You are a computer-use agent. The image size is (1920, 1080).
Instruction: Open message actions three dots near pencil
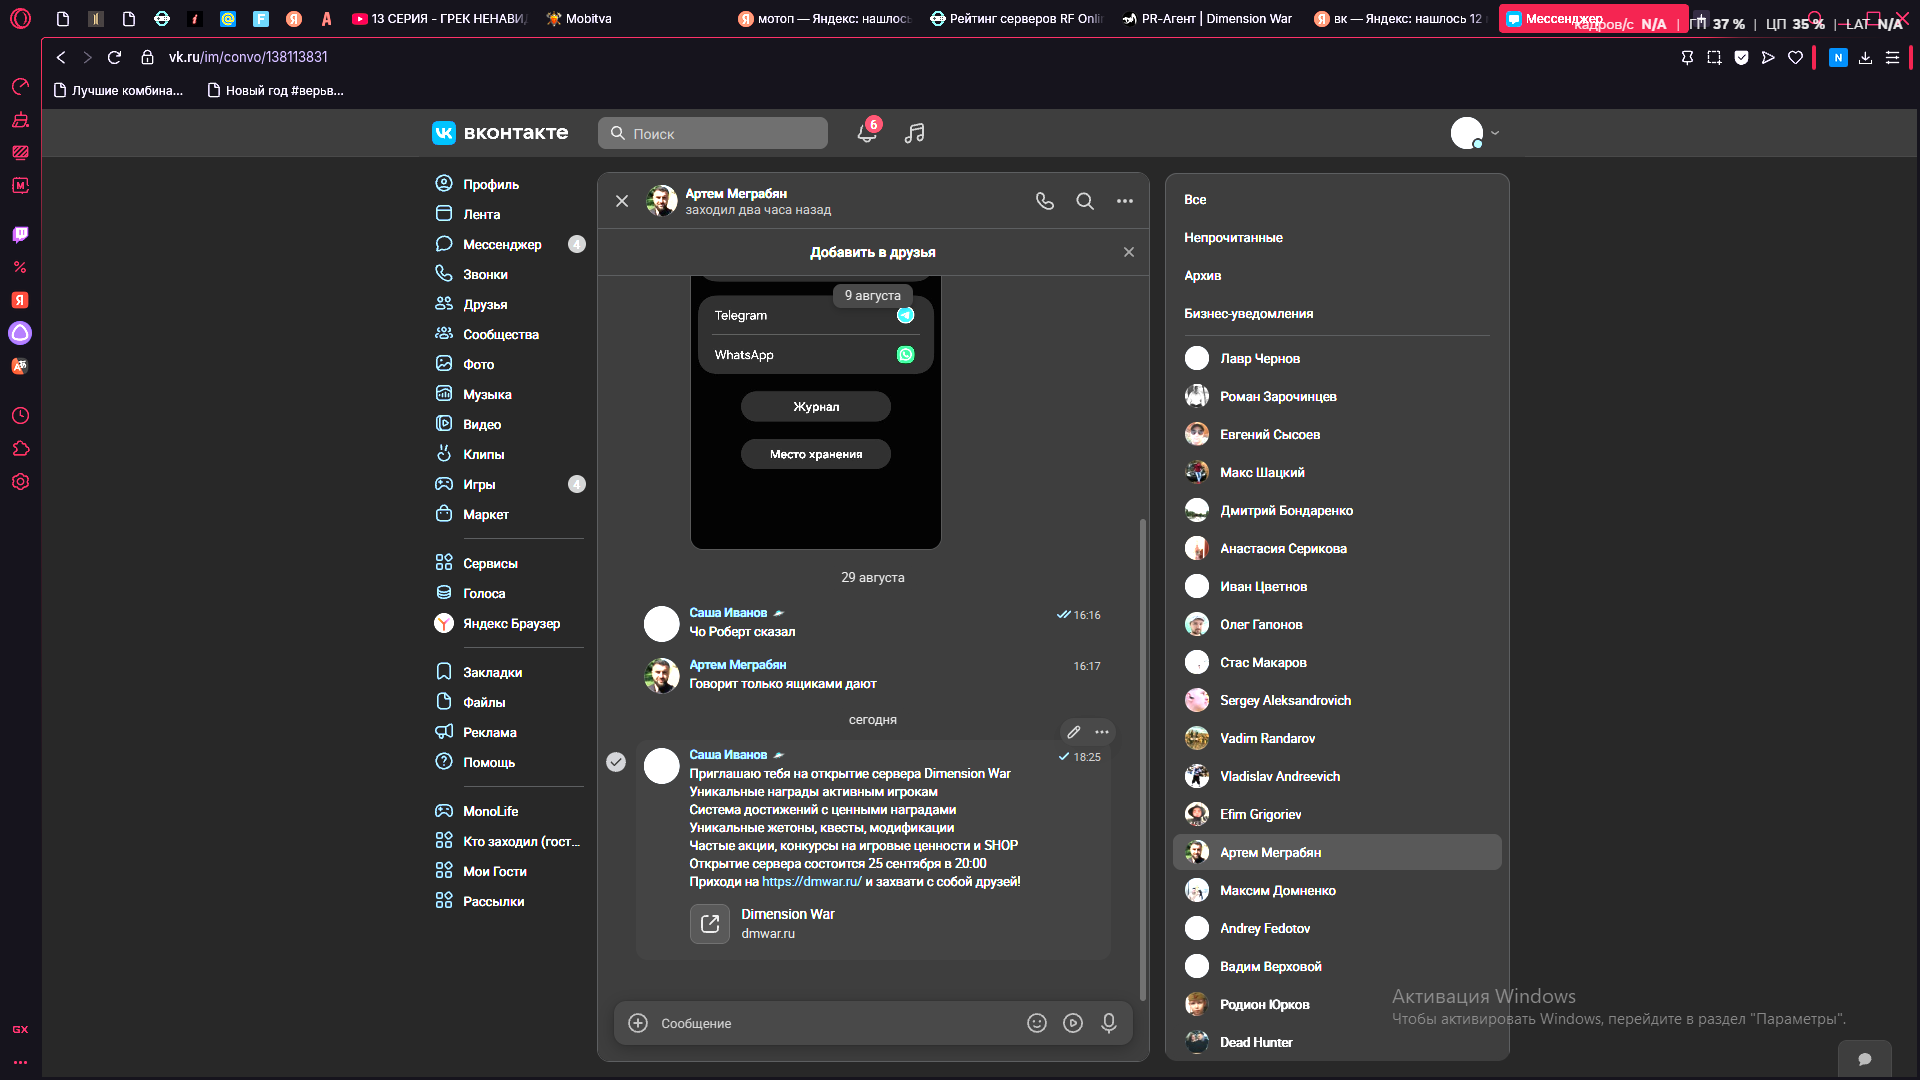1102,732
